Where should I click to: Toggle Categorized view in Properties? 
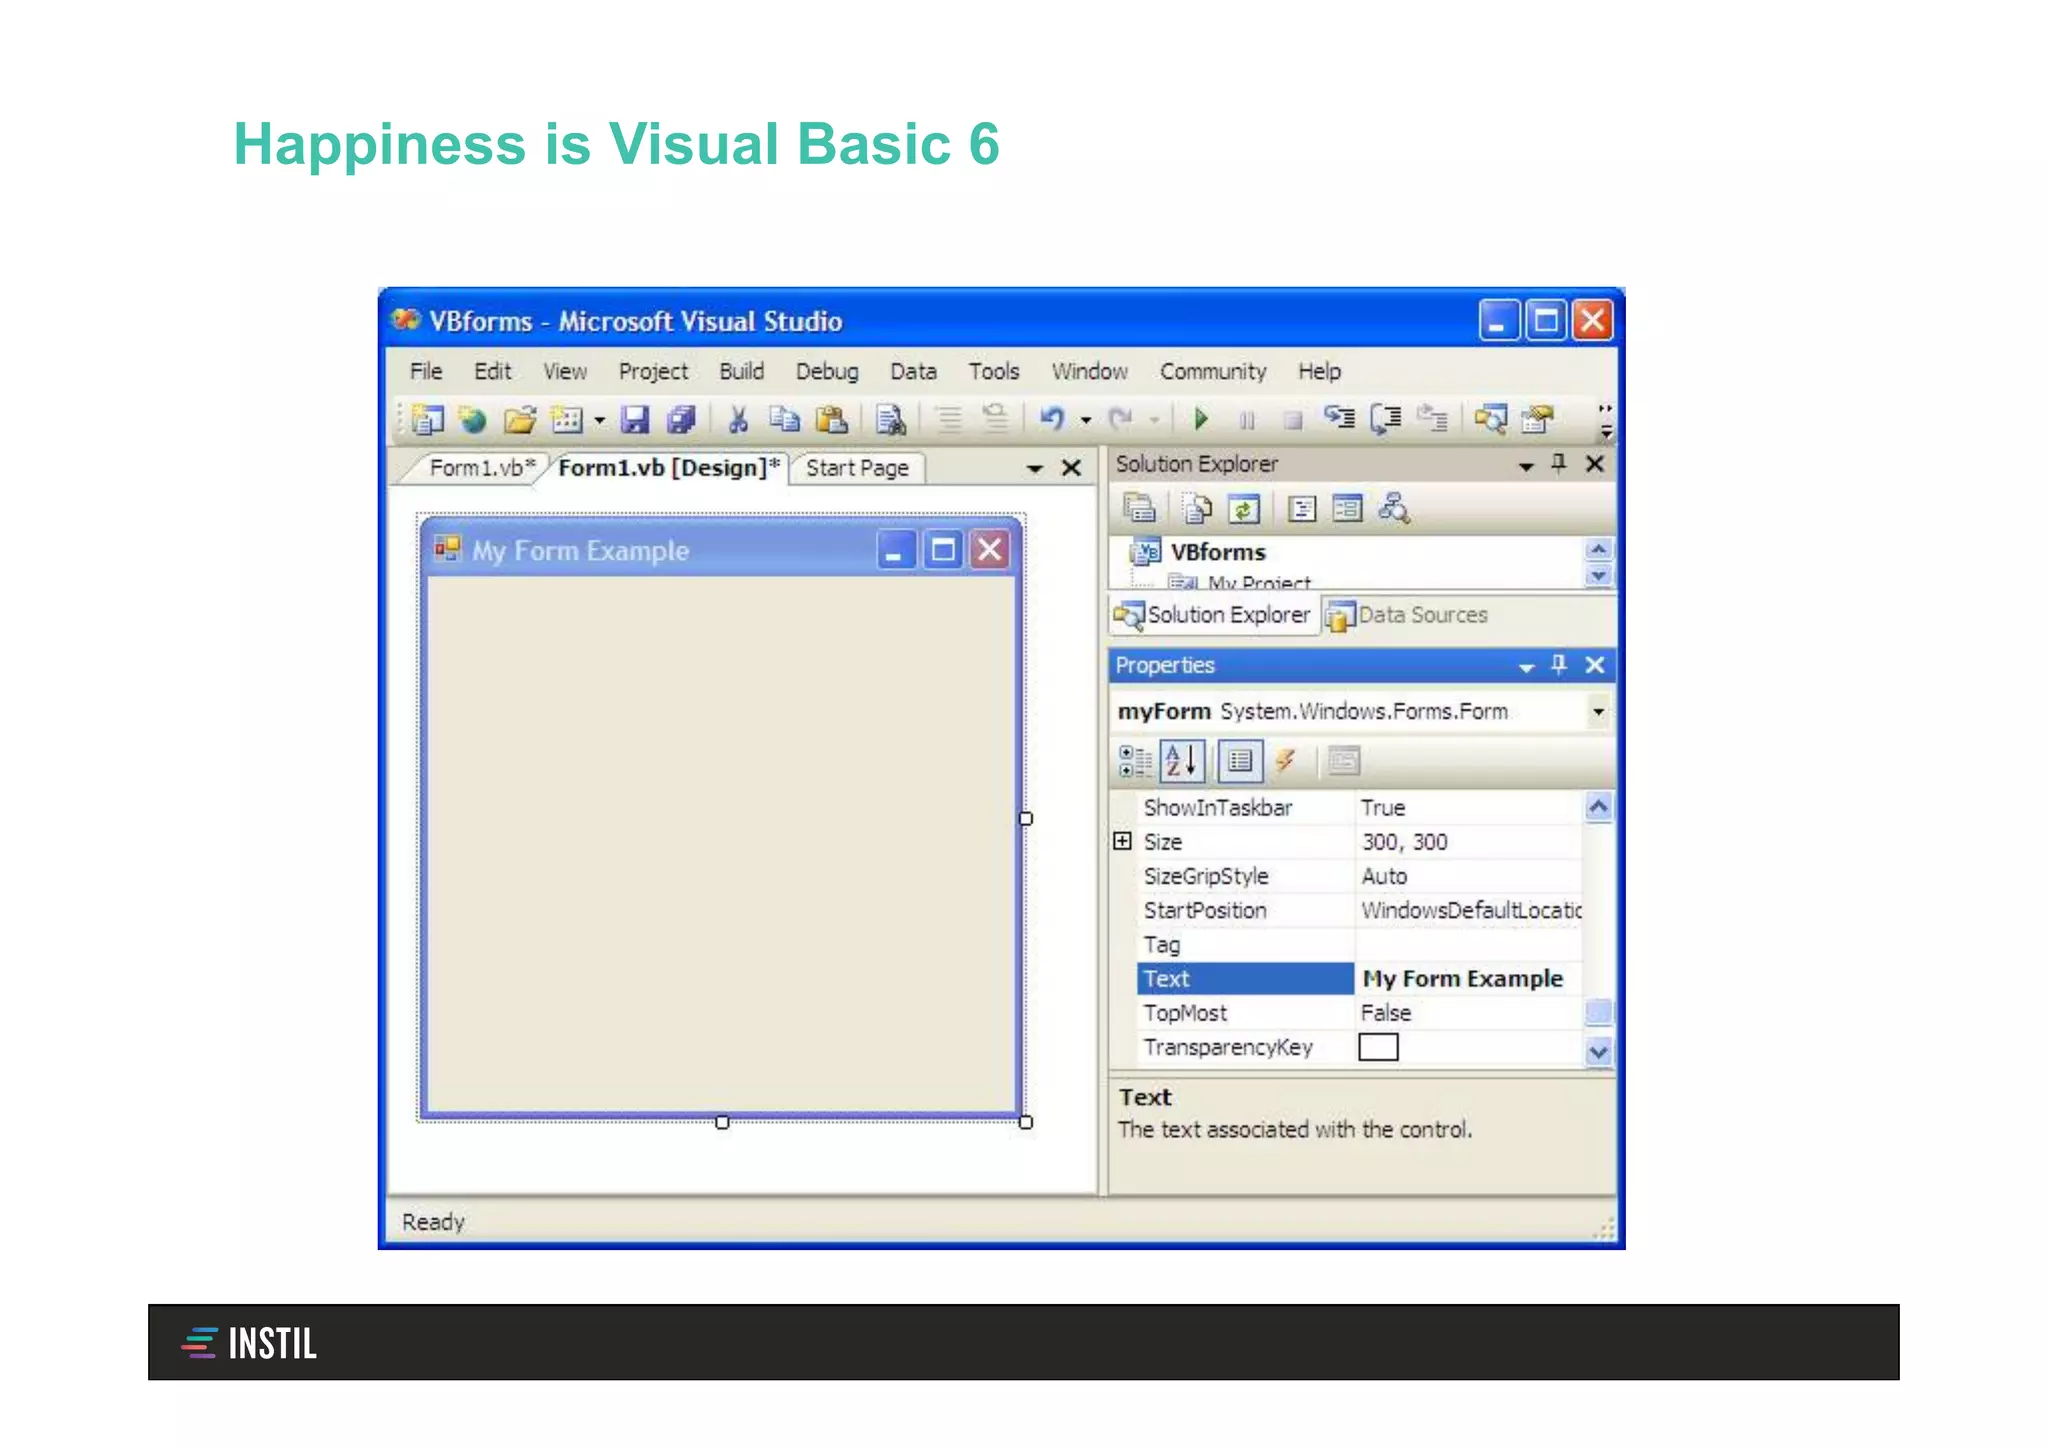[x=1135, y=761]
